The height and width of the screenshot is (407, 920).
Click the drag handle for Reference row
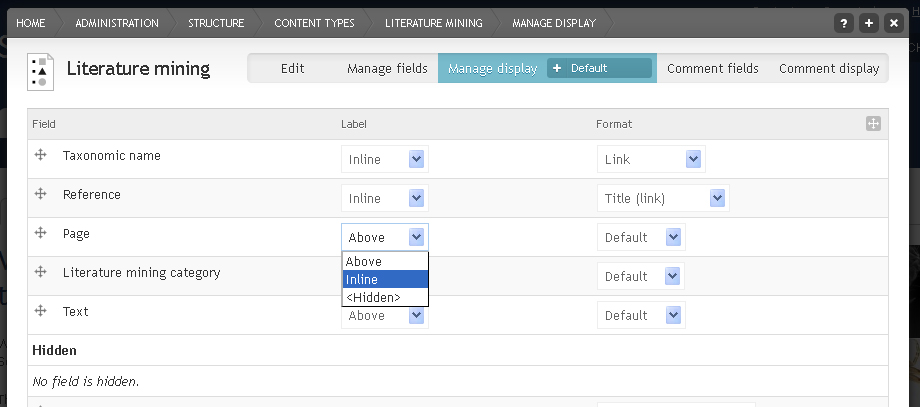pos(40,194)
